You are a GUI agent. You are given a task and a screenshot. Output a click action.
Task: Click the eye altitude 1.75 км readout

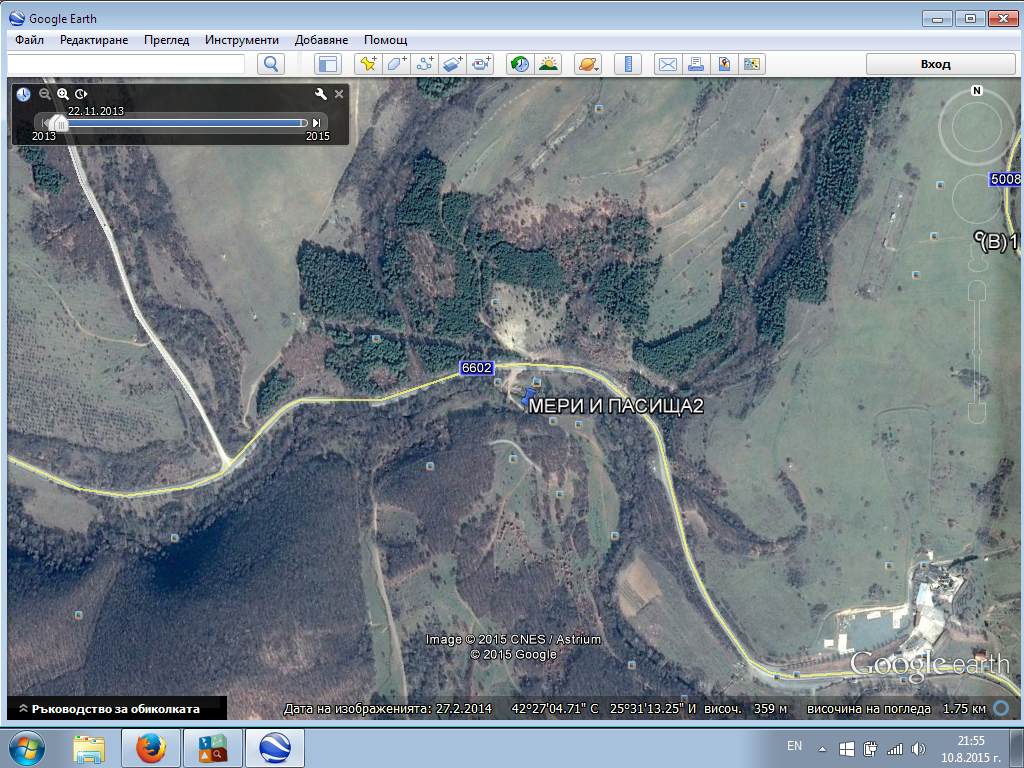click(964, 709)
